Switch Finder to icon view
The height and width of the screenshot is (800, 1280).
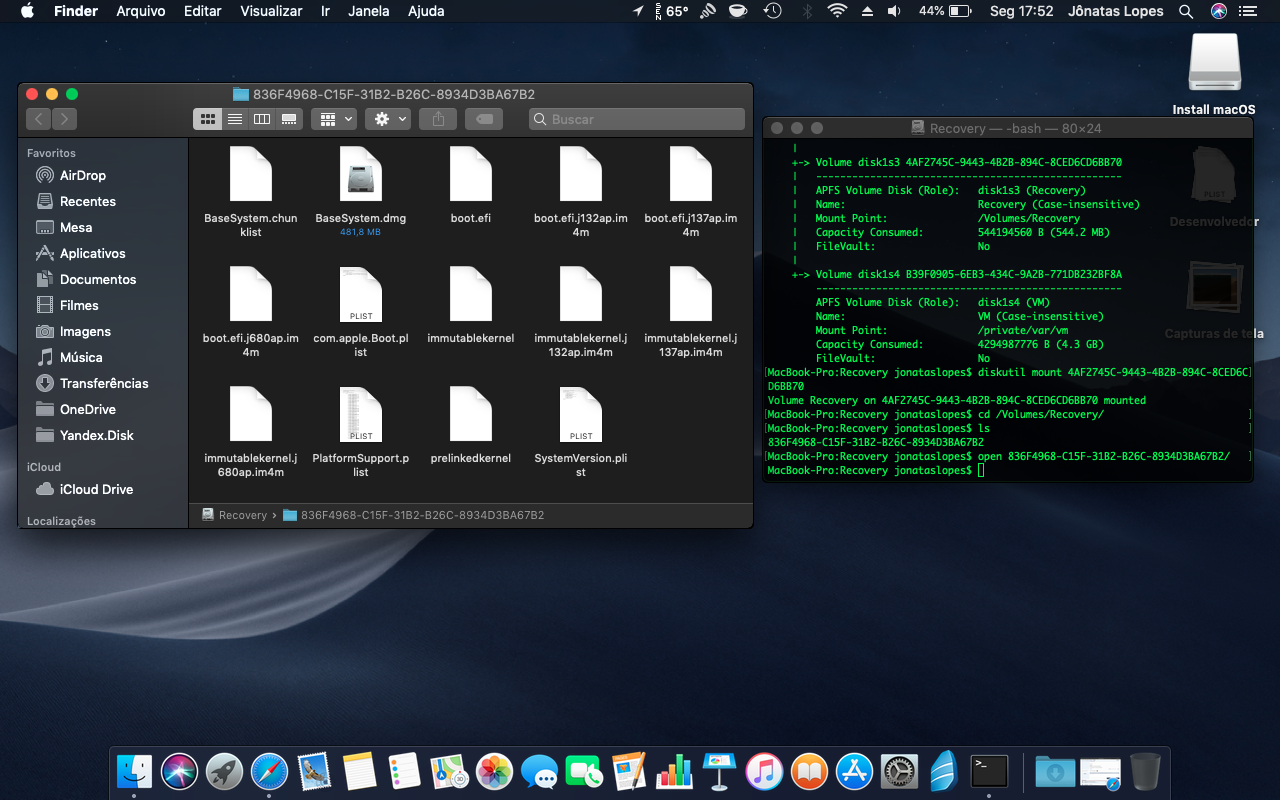pyautogui.click(x=207, y=119)
